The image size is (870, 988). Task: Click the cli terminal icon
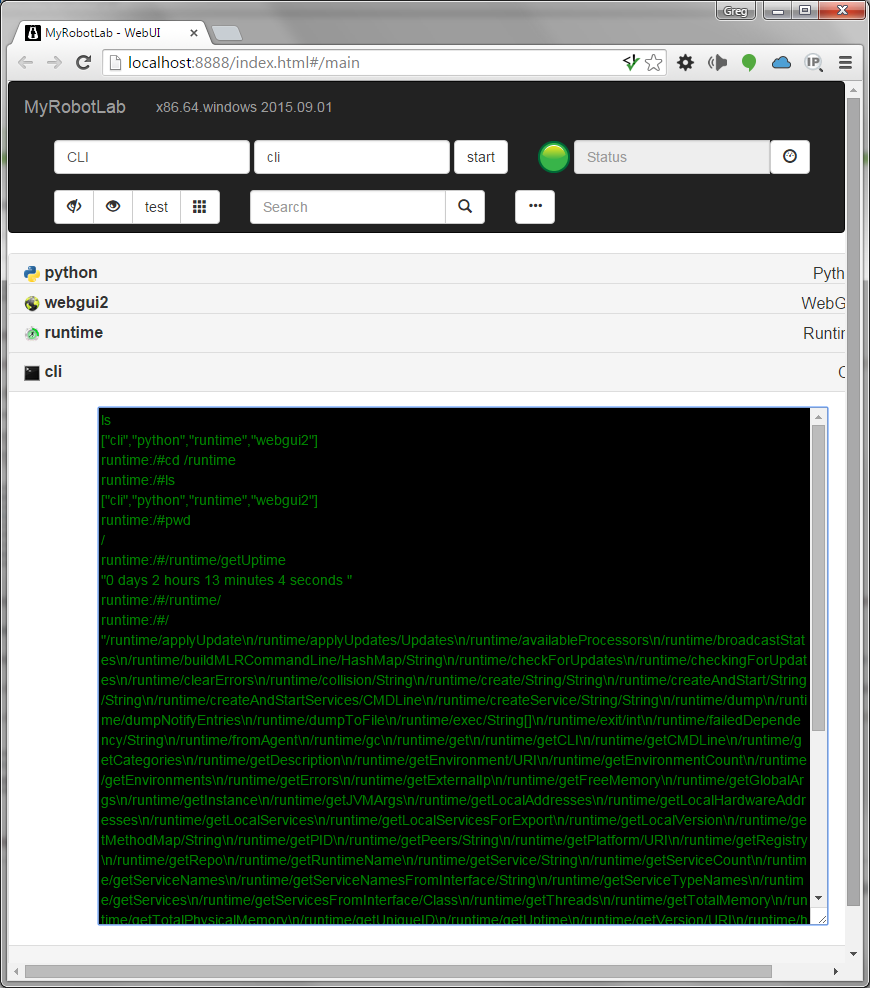(31, 373)
